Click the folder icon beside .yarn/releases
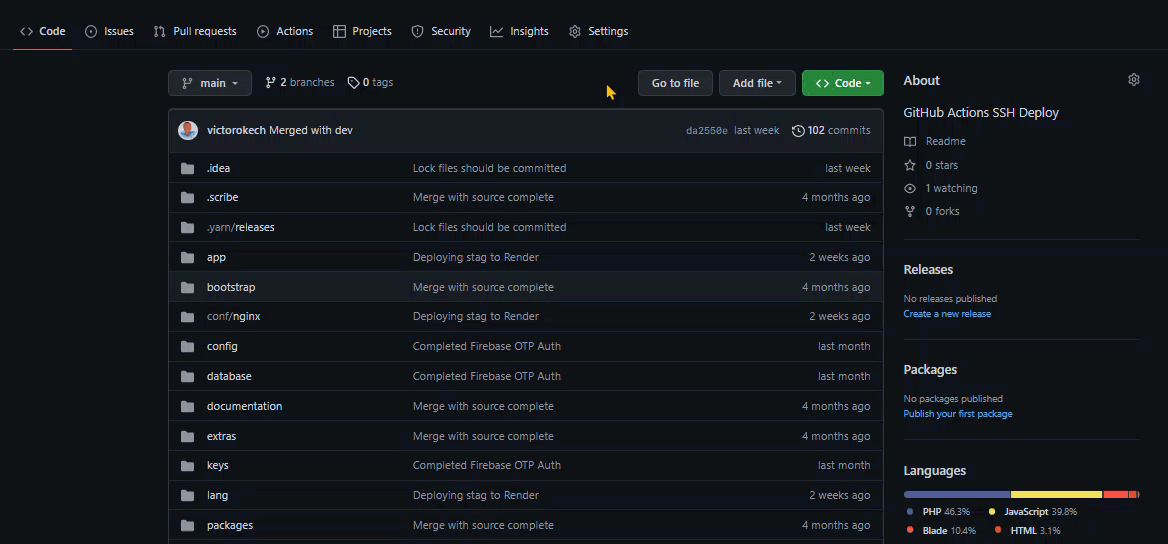The width and height of the screenshot is (1168, 544). coord(188,227)
